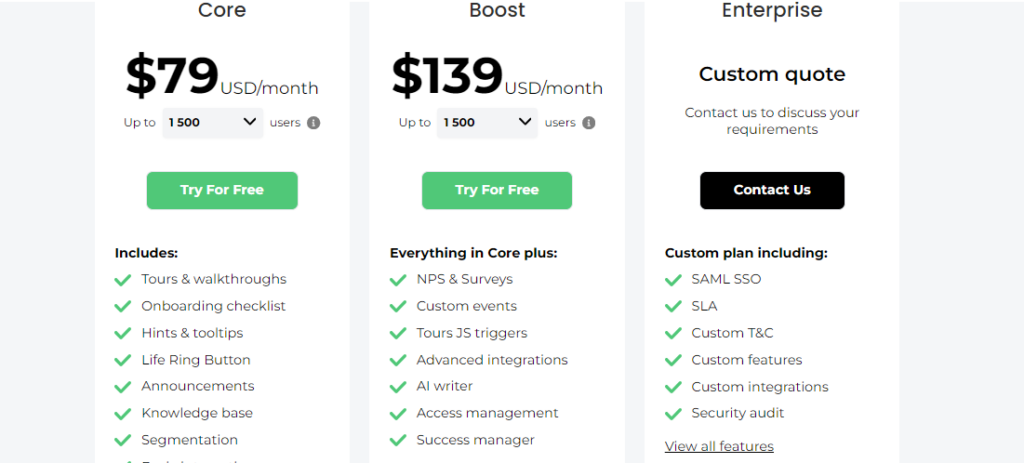Viewport: 1024px width, 463px height.
Task: Click checkmark beside Custom integrations
Action: [x=673, y=387]
